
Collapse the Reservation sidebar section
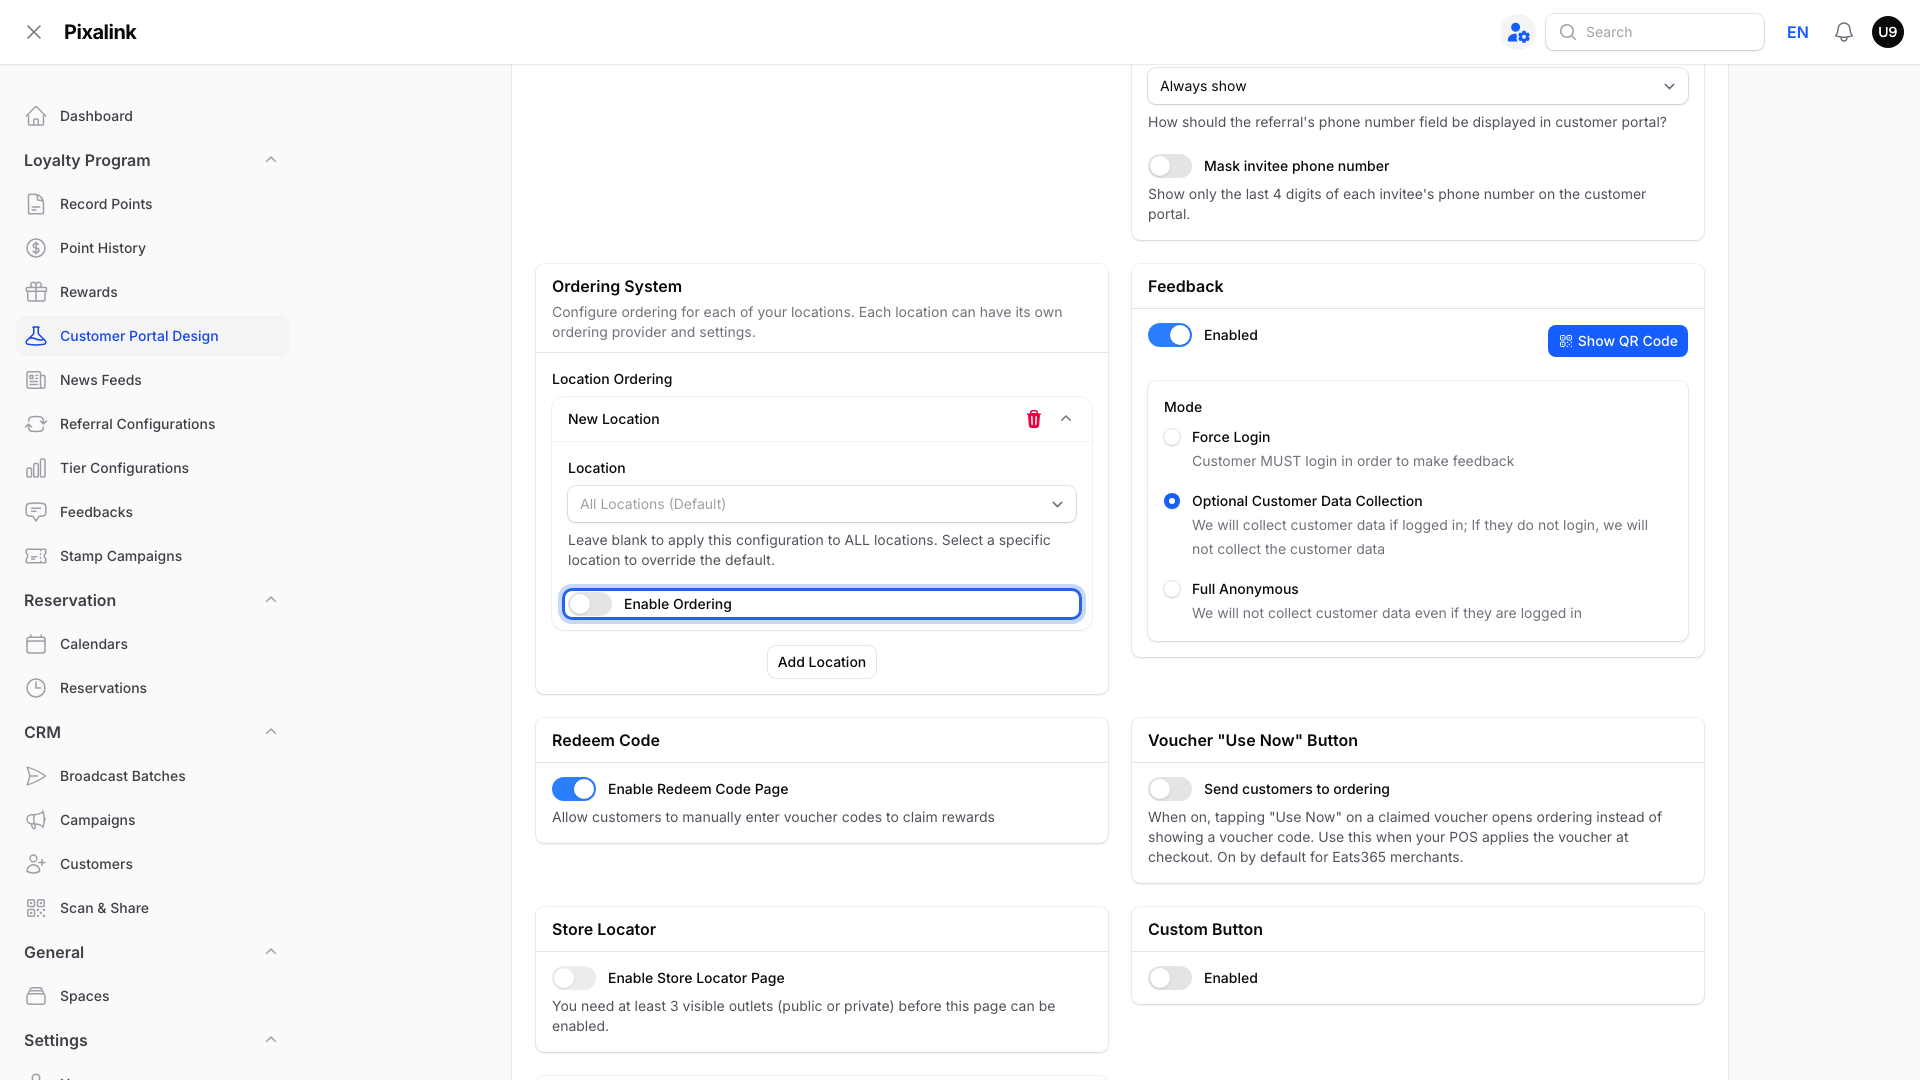click(x=271, y=600)
